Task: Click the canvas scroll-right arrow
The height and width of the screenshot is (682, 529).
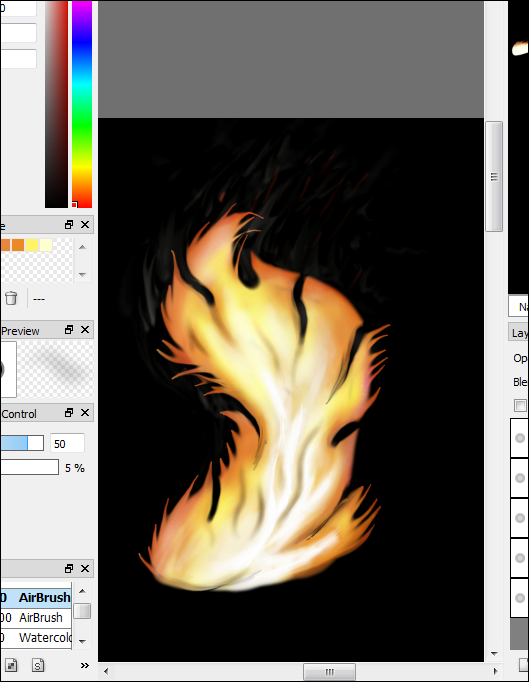Action: (x=495, y=671)
